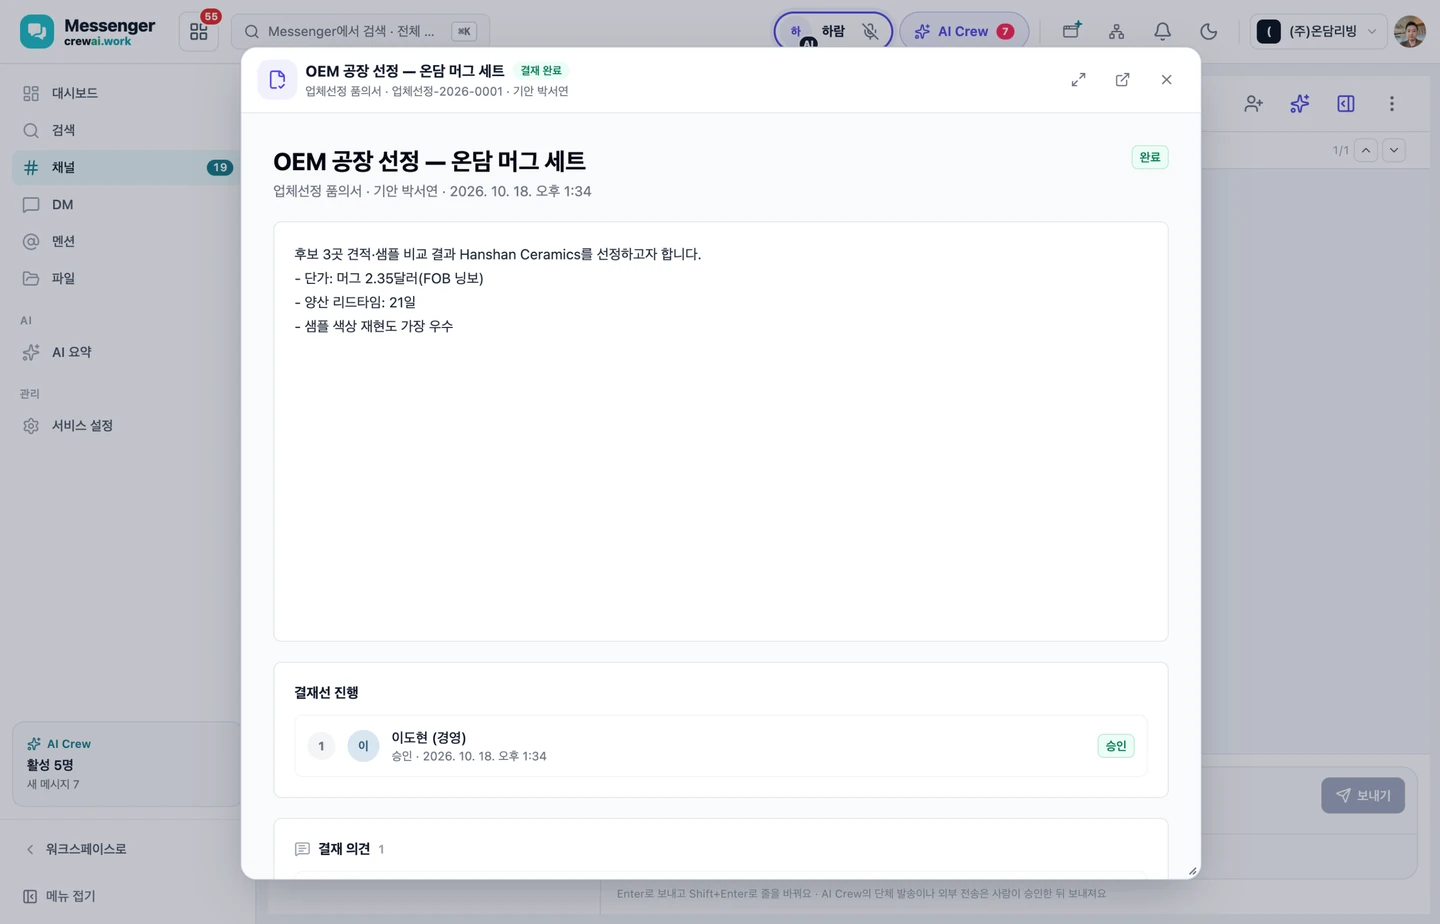Toggle the muted microphone icon
Screen dimensions: 1440x924
tap(870, 31)
